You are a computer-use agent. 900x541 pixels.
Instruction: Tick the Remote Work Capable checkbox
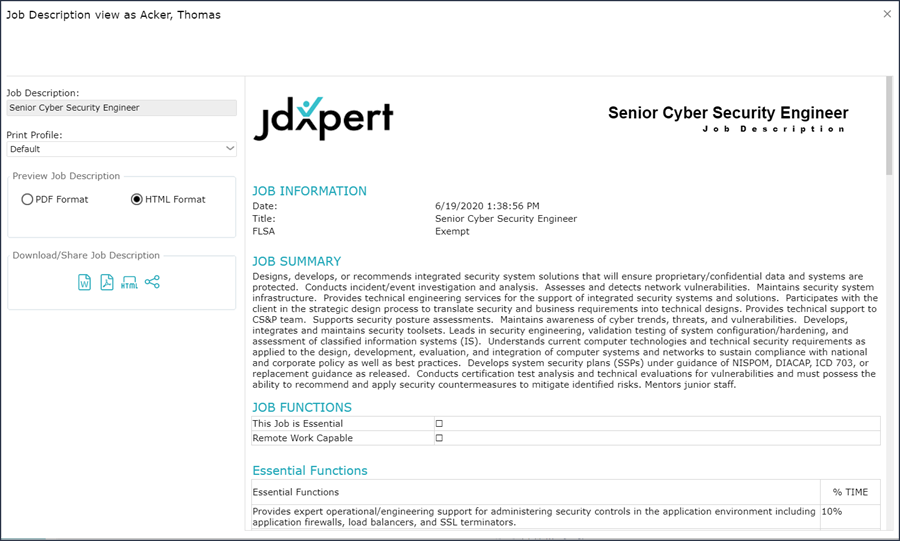click(439, 438)
